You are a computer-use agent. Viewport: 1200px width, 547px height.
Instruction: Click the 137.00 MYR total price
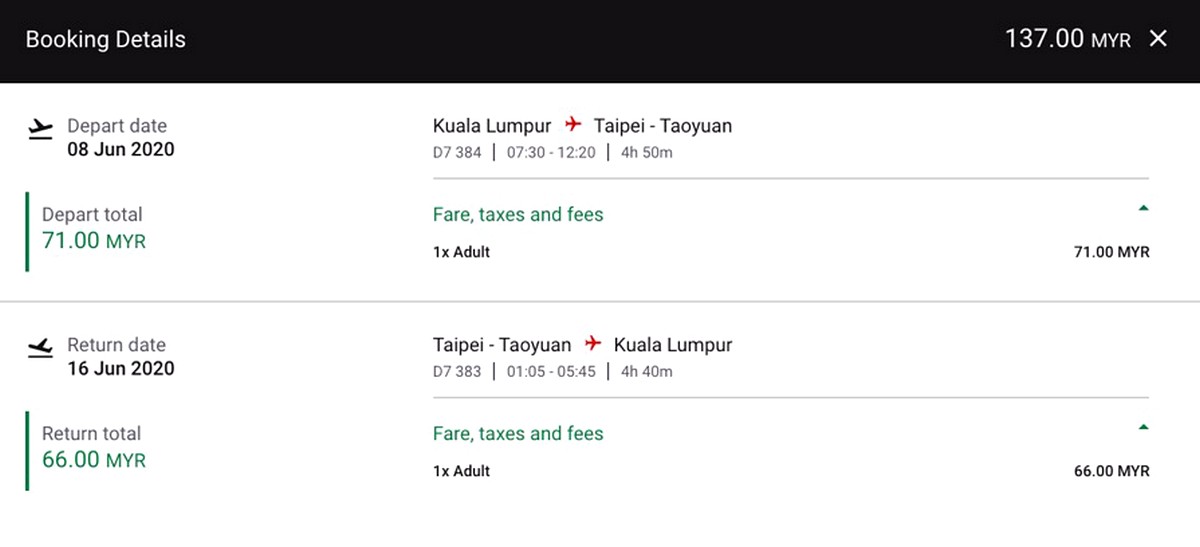(x=1067, y=39)
